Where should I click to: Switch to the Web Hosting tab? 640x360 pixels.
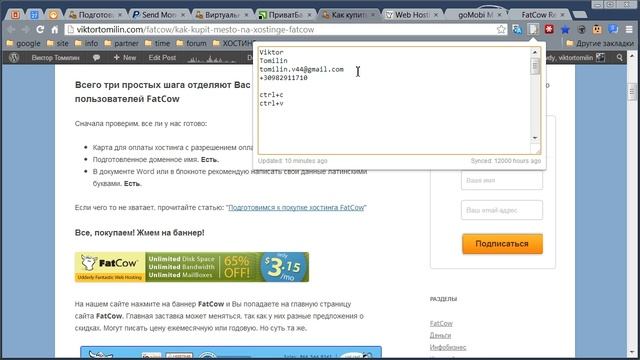[x=411, y=15]
